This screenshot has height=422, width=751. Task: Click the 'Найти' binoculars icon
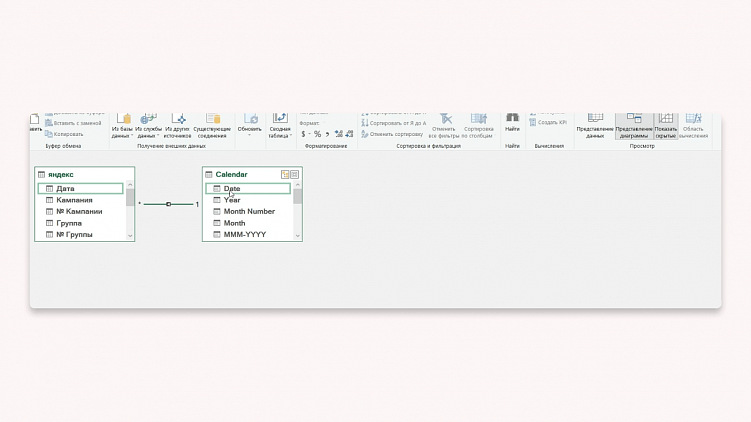click(512, 119)
